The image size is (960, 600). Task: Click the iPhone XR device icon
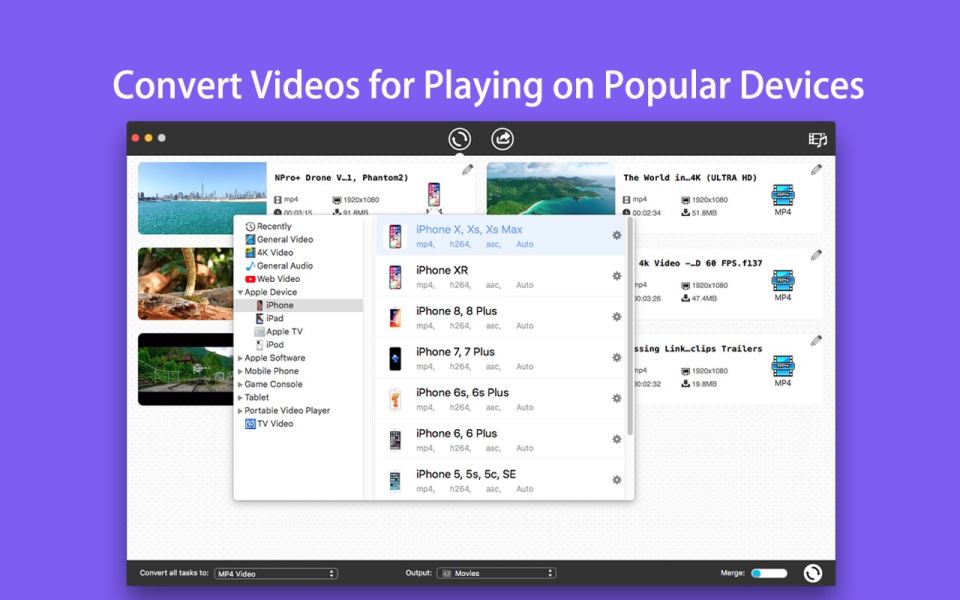tap(396, 277)
